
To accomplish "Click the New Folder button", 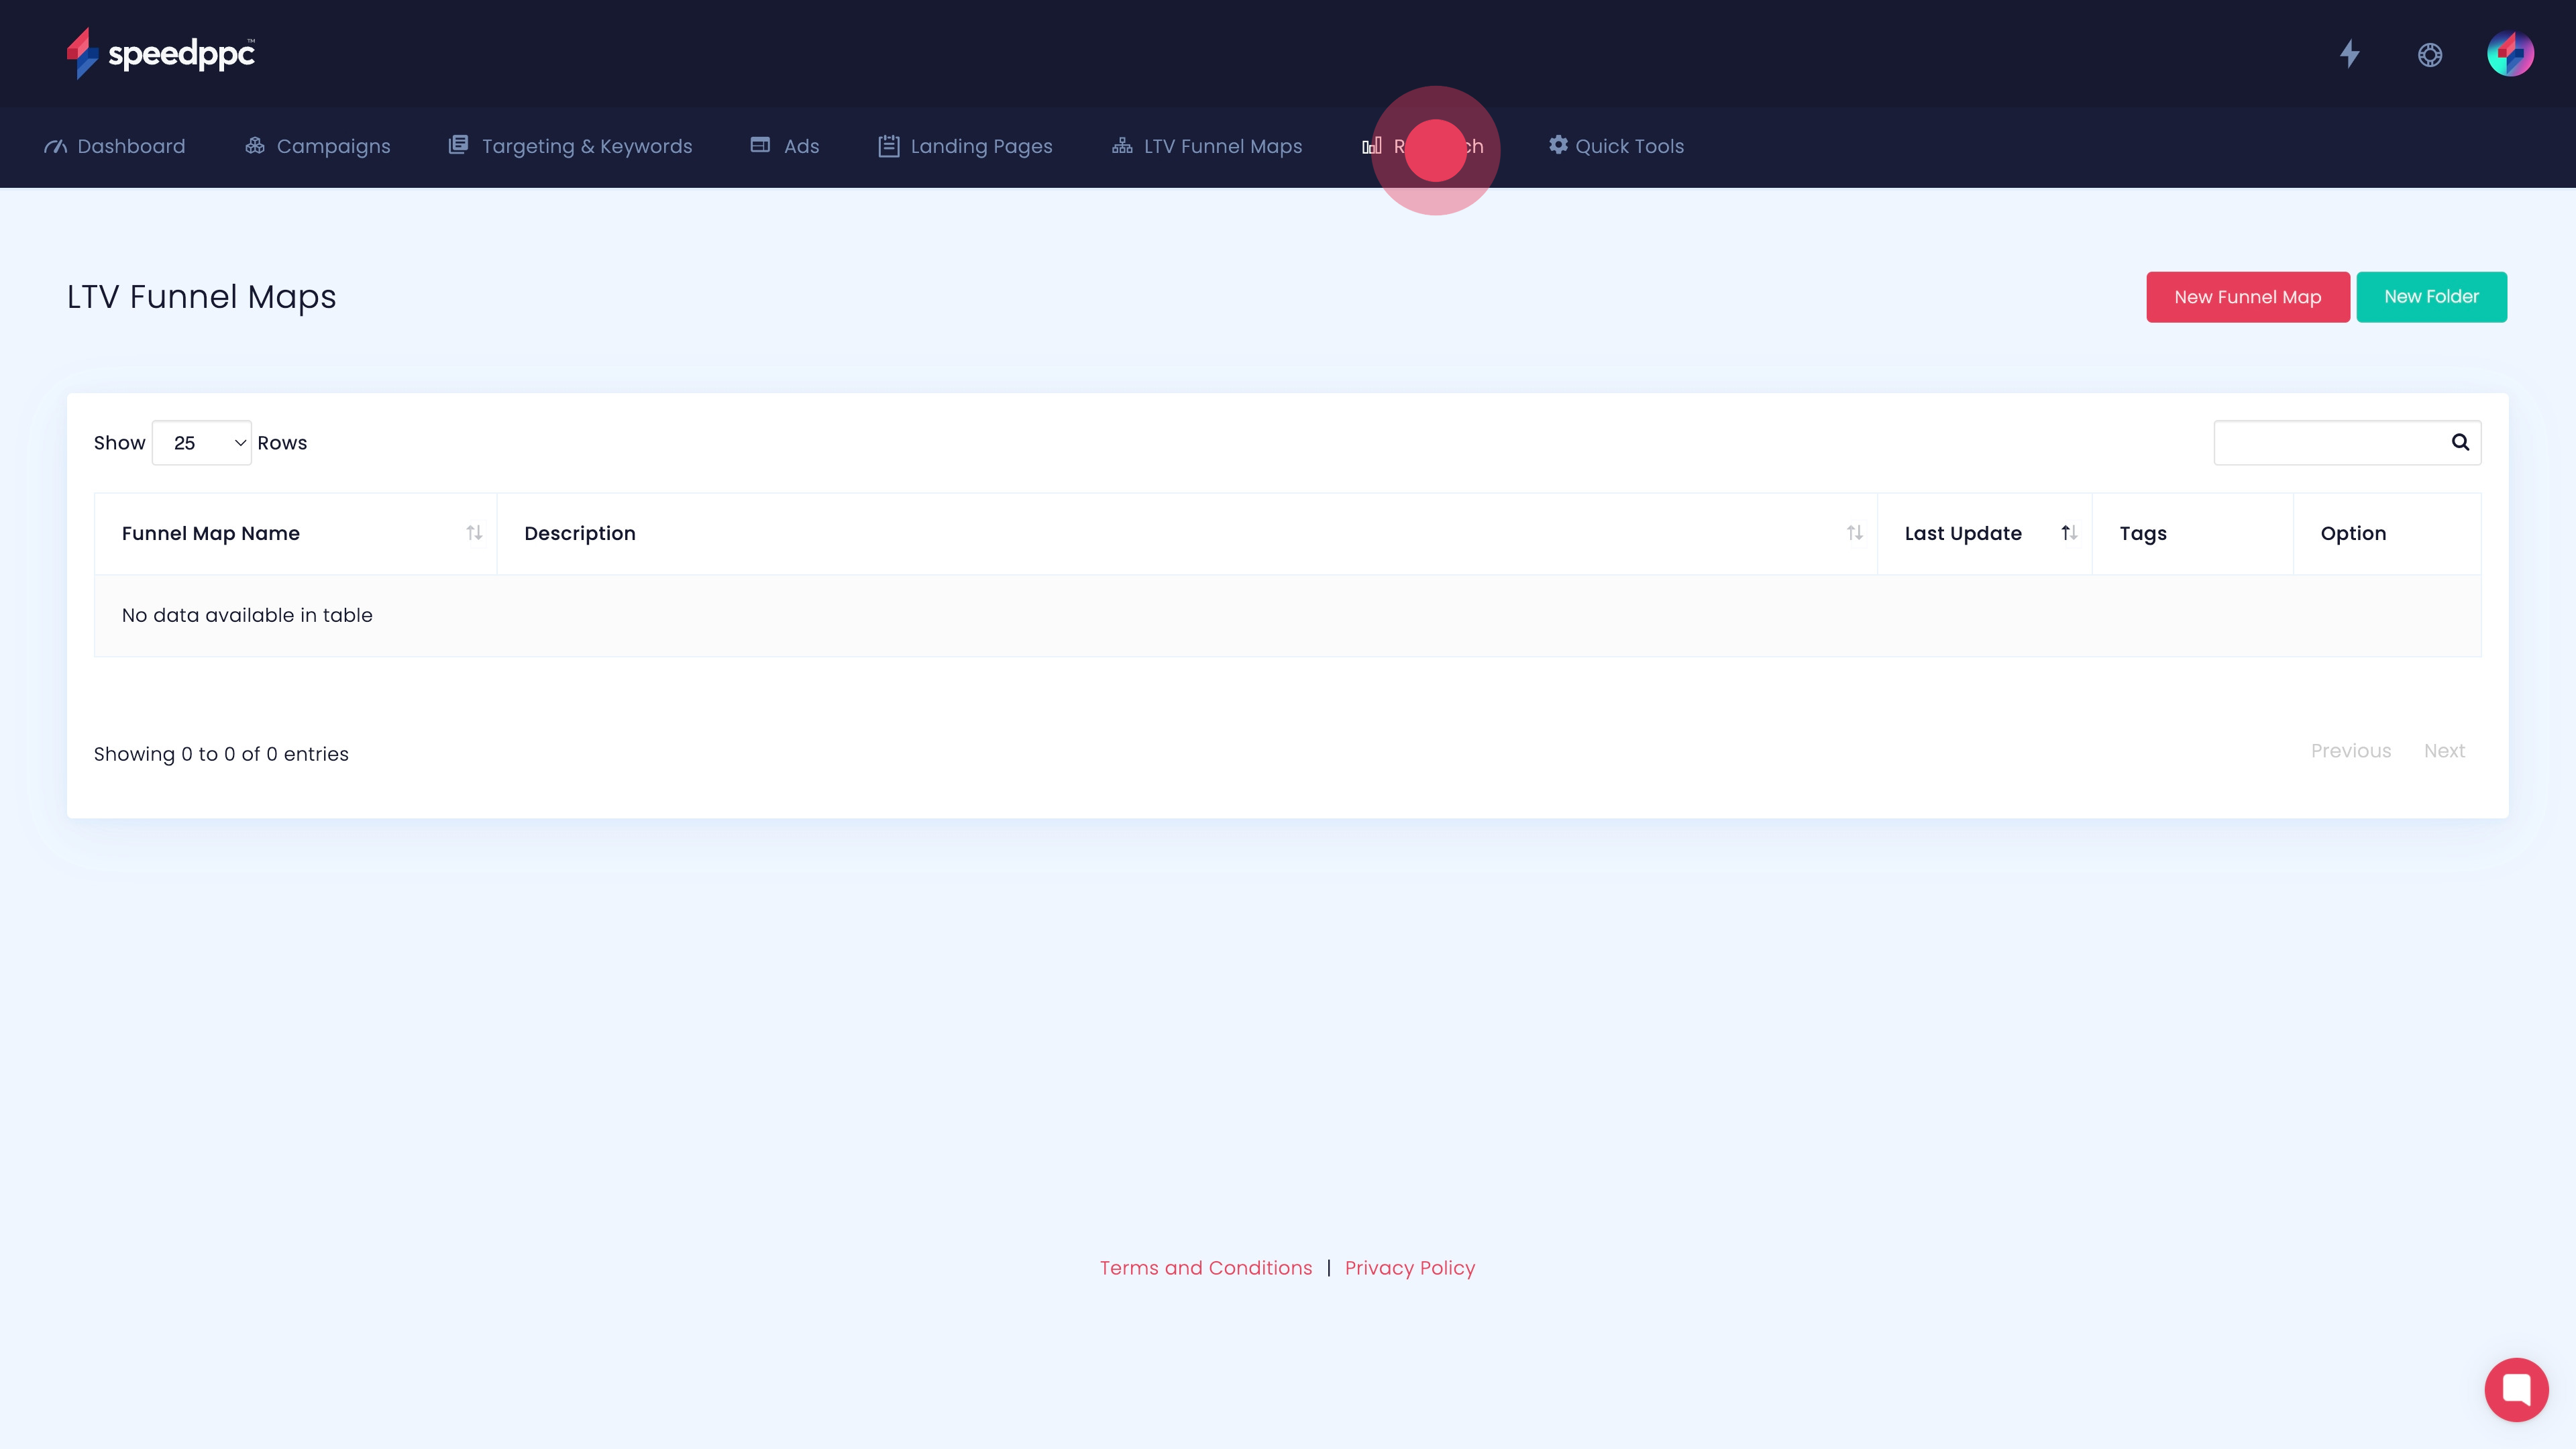I will [2431, 297].
